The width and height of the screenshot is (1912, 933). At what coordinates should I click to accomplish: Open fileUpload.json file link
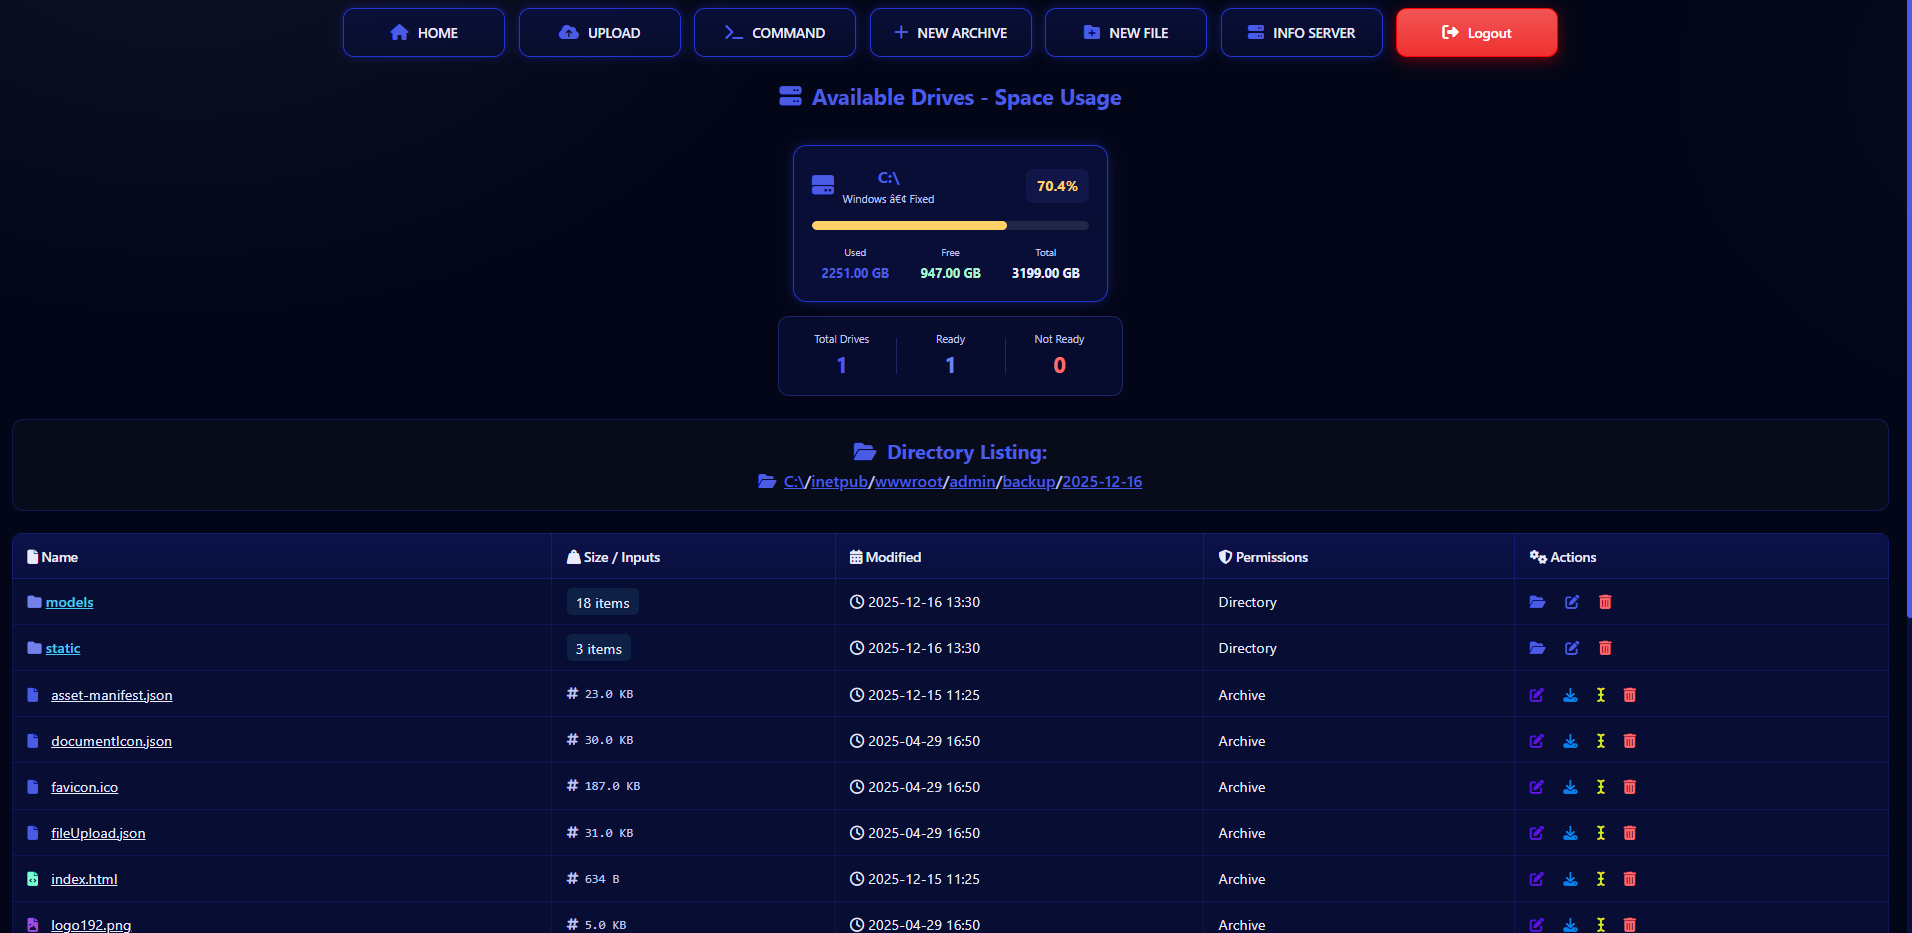tap(98, 833)
